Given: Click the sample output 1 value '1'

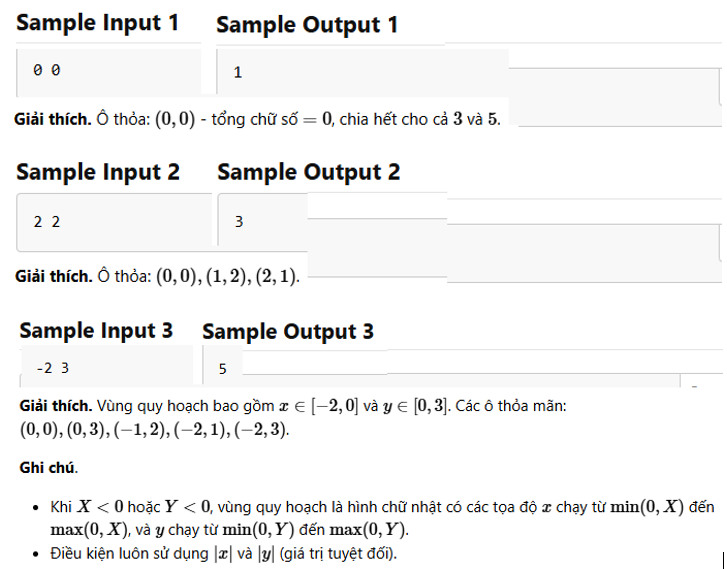Looking at the screenshot, I should point(238,73).
